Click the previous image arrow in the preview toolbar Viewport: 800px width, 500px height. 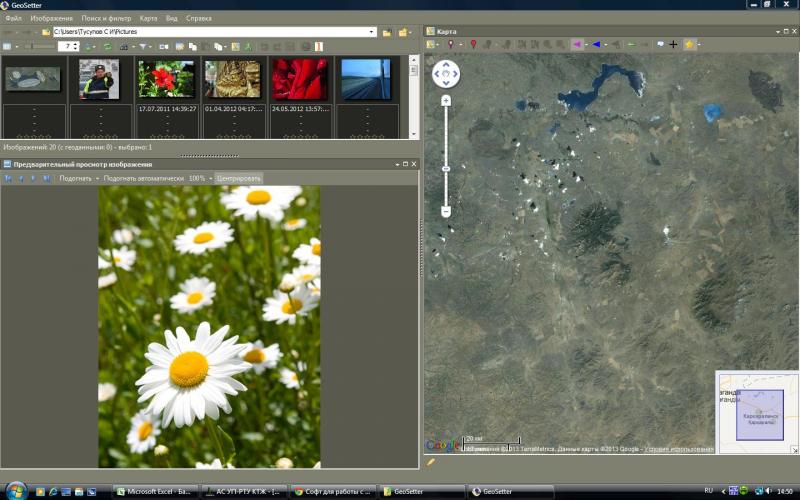coord(21,179)
